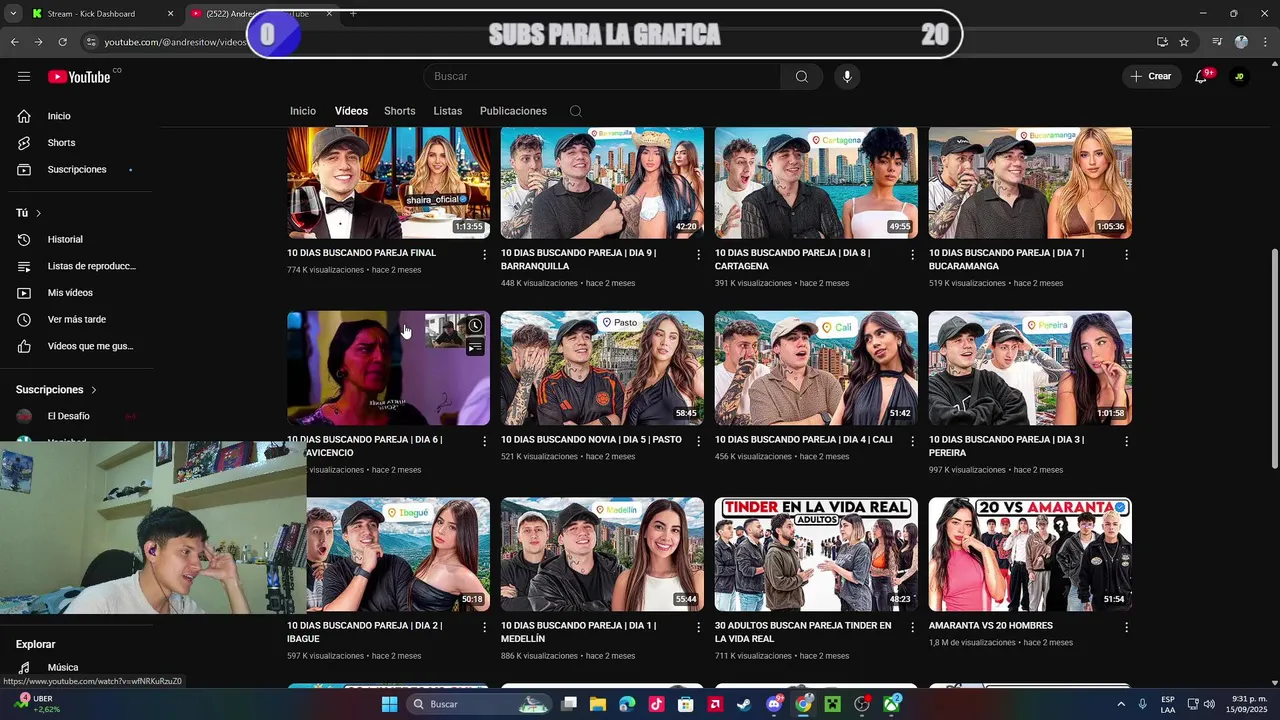Open options menu for DIA 5 Pasto video
The width and height of the screenshot is (1280, 720).
click(699, 441)
